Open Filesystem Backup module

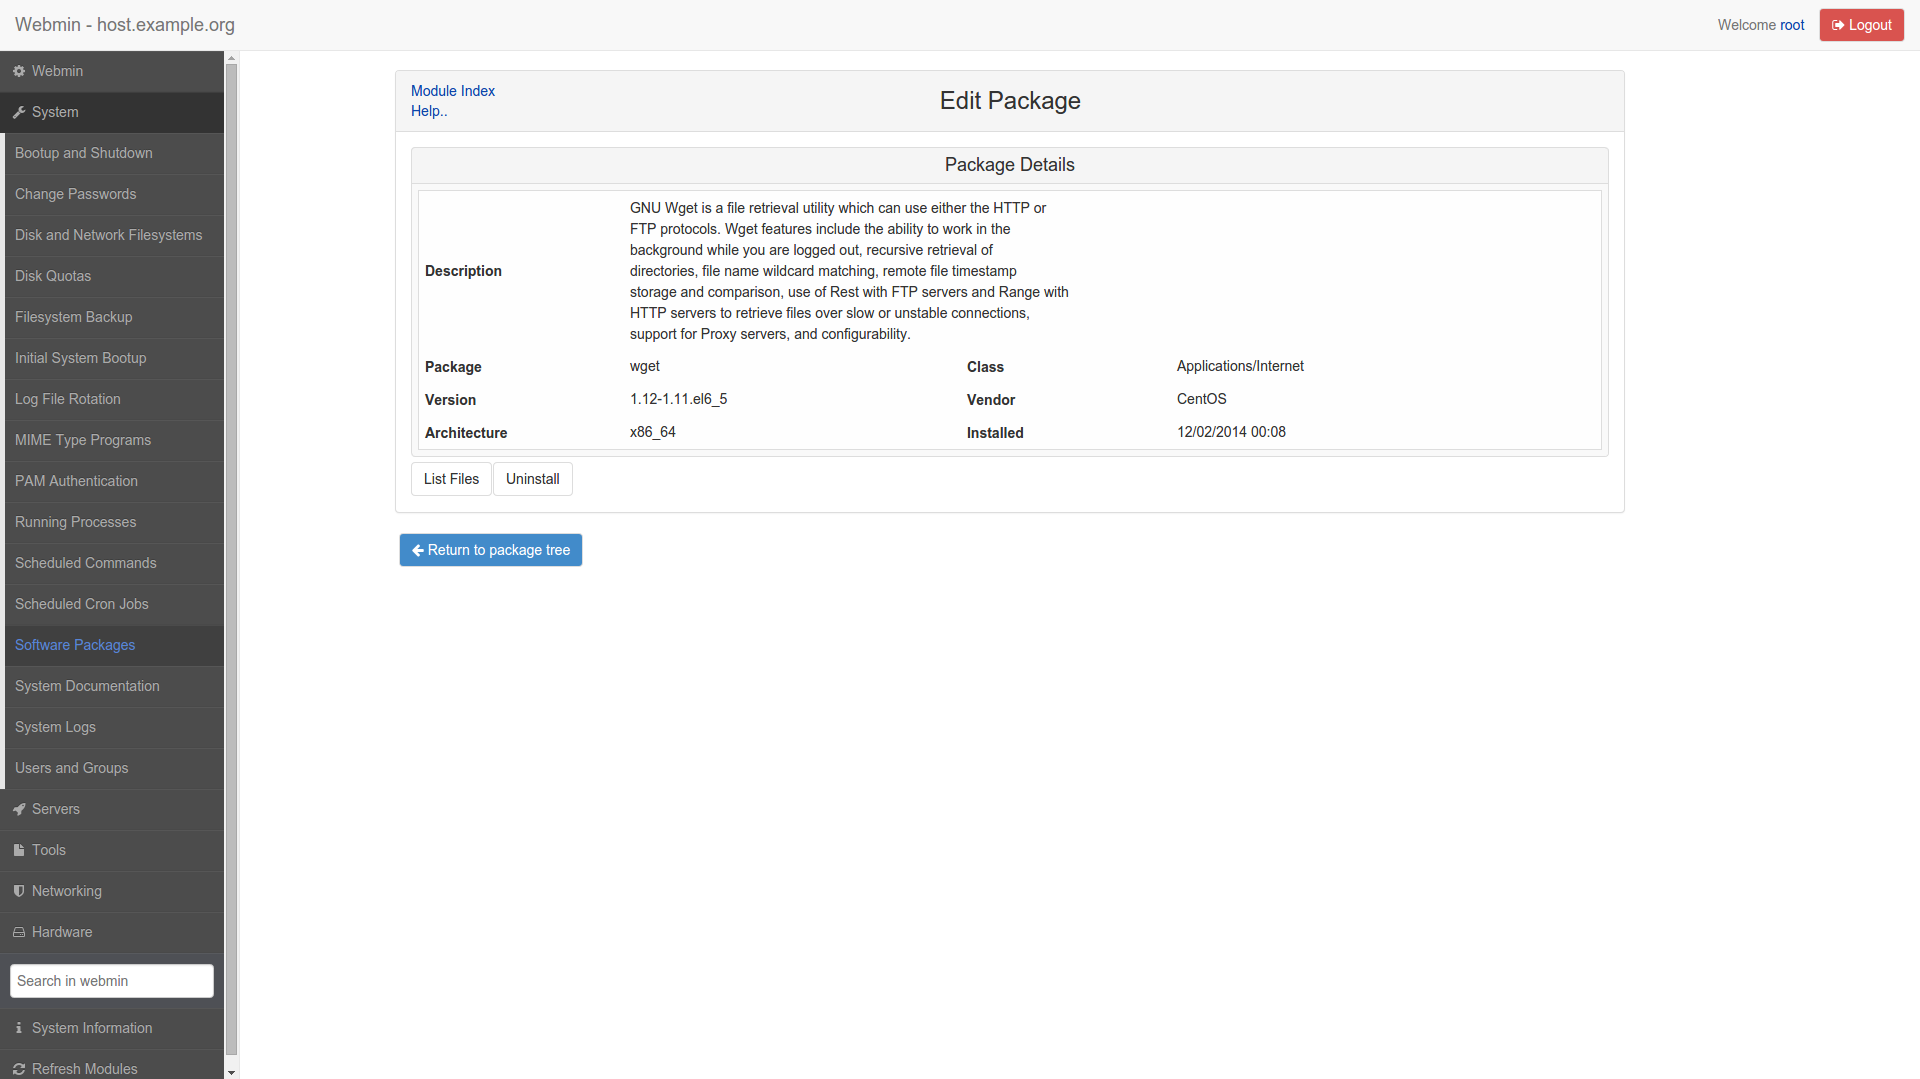pyautogui.click(x=114, y=317)
